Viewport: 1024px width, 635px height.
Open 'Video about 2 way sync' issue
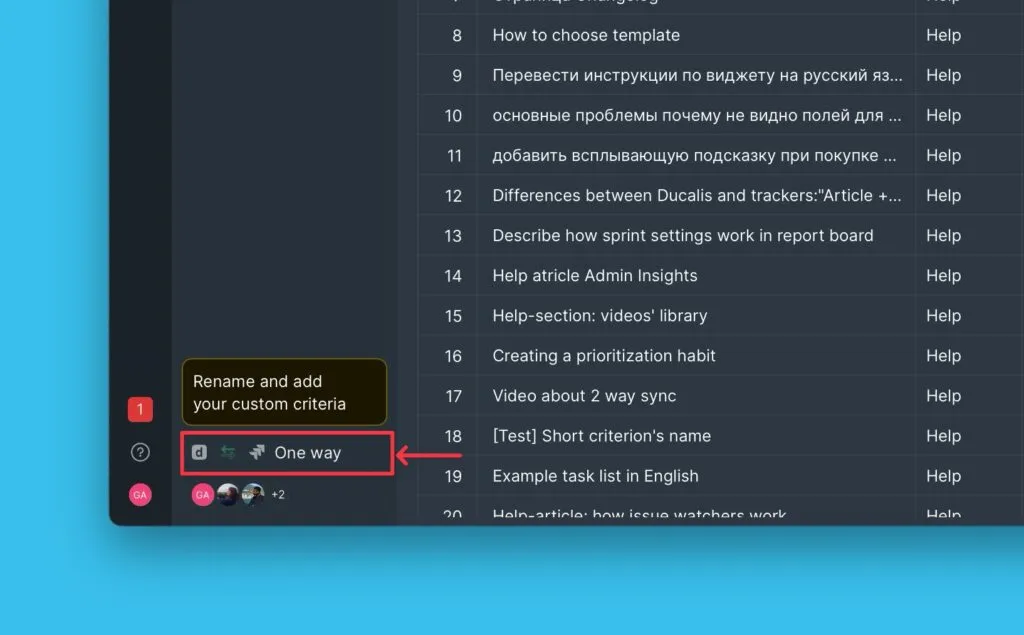pyautogui.click(x=584, y=396)
